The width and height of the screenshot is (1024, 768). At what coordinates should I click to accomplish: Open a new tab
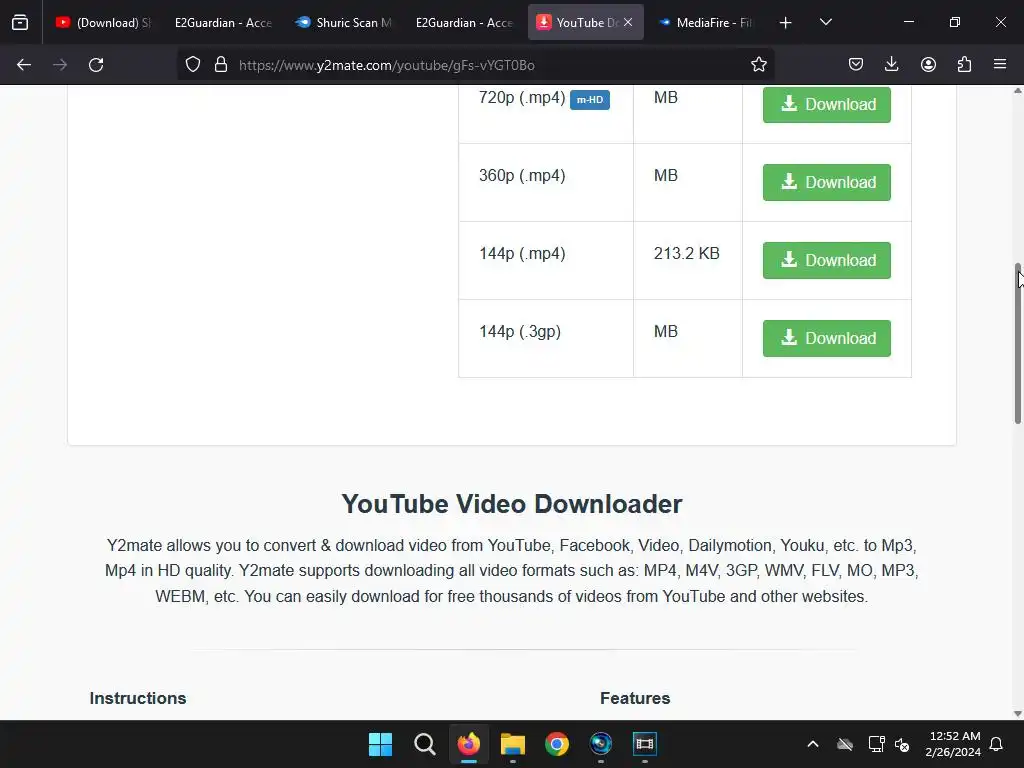pos(786,23)
